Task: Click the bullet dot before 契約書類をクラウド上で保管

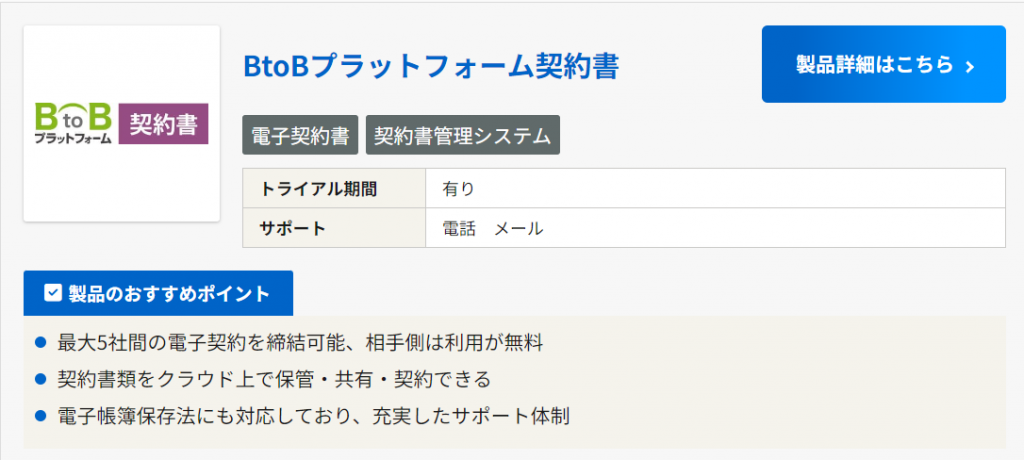Action: (x=41, y=379)
